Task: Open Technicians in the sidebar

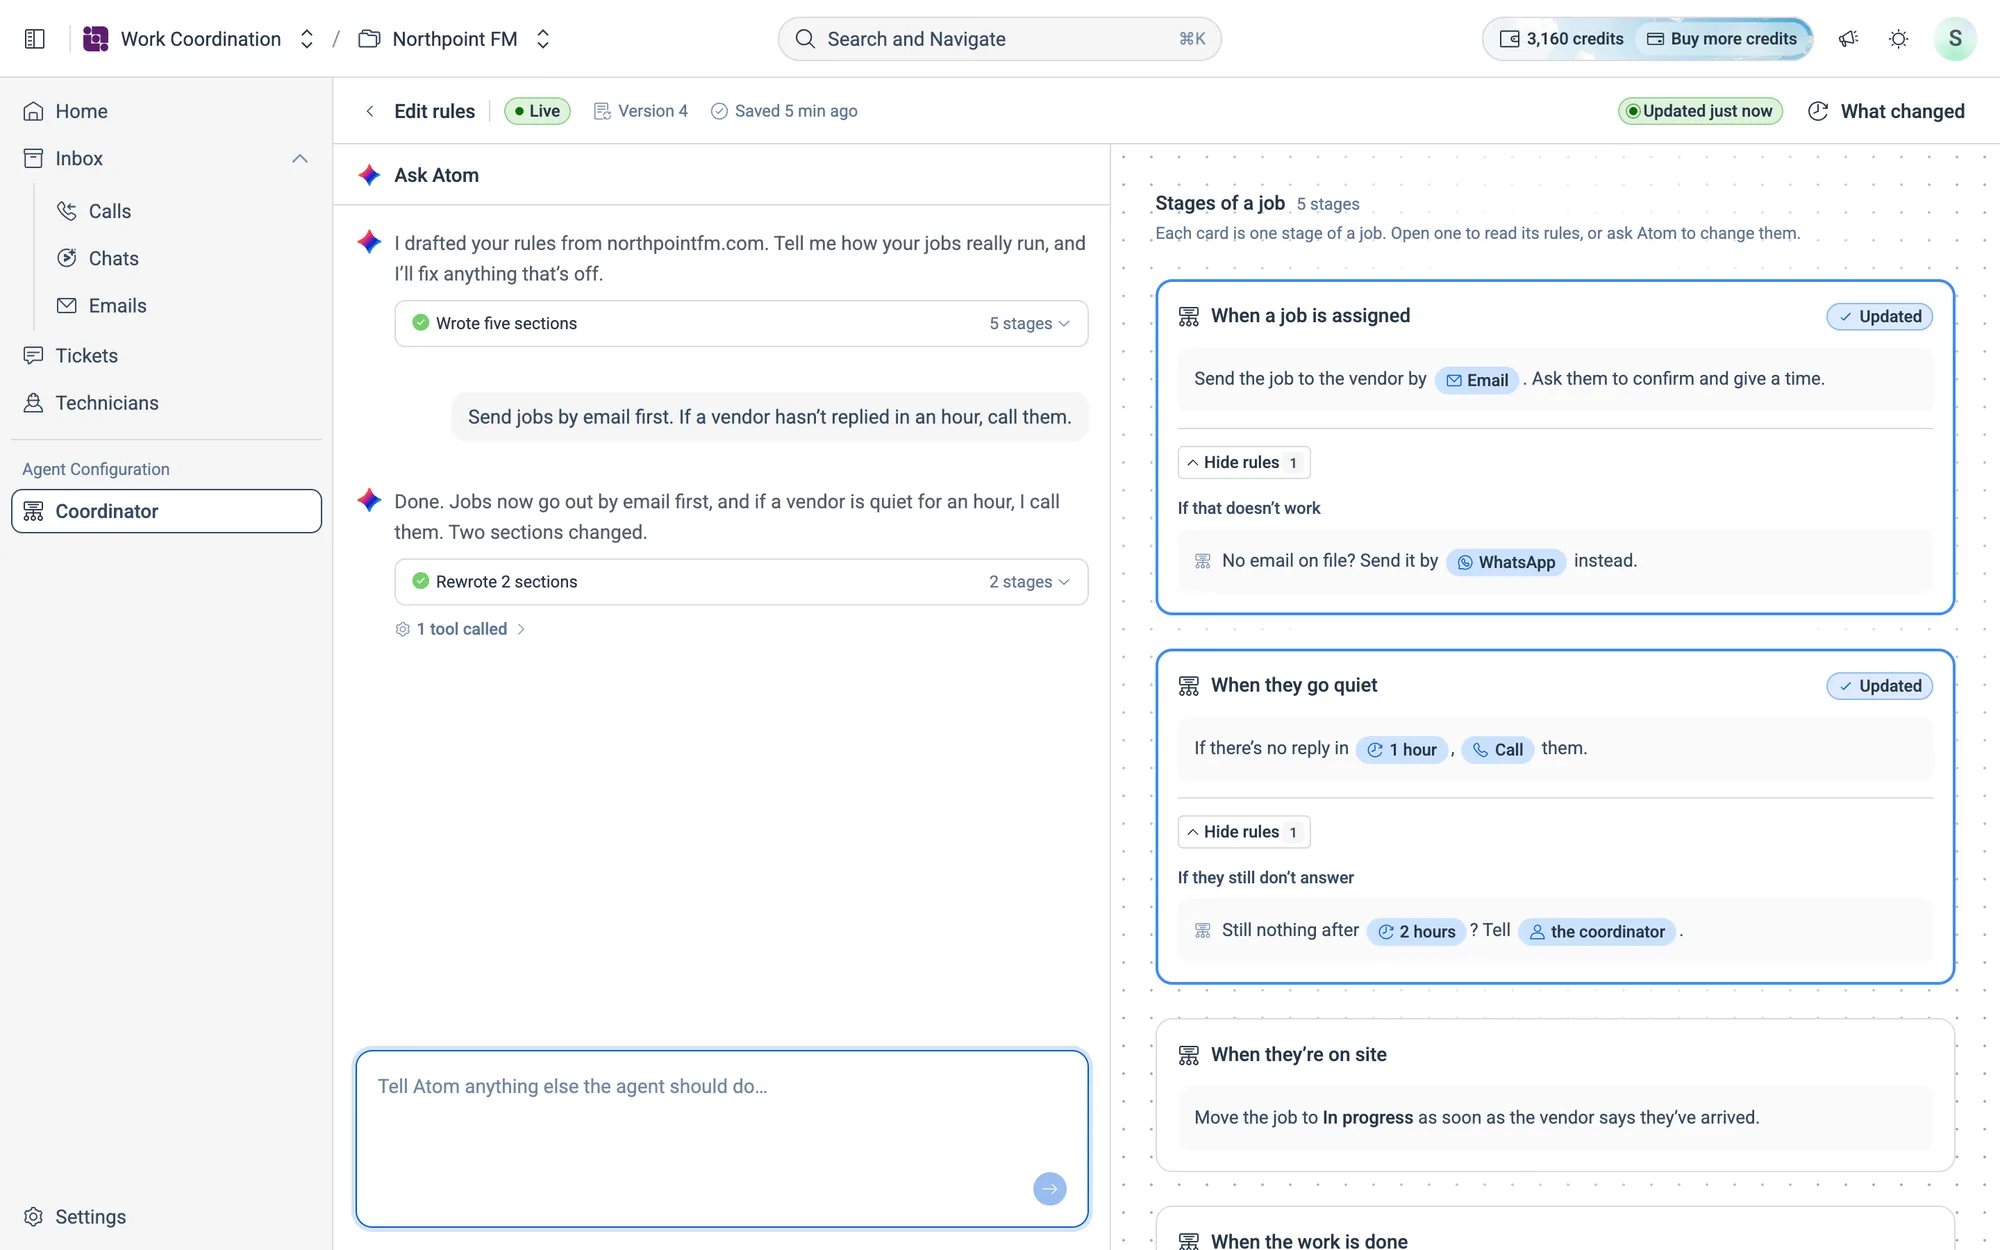Action: [x=166, y=402]
